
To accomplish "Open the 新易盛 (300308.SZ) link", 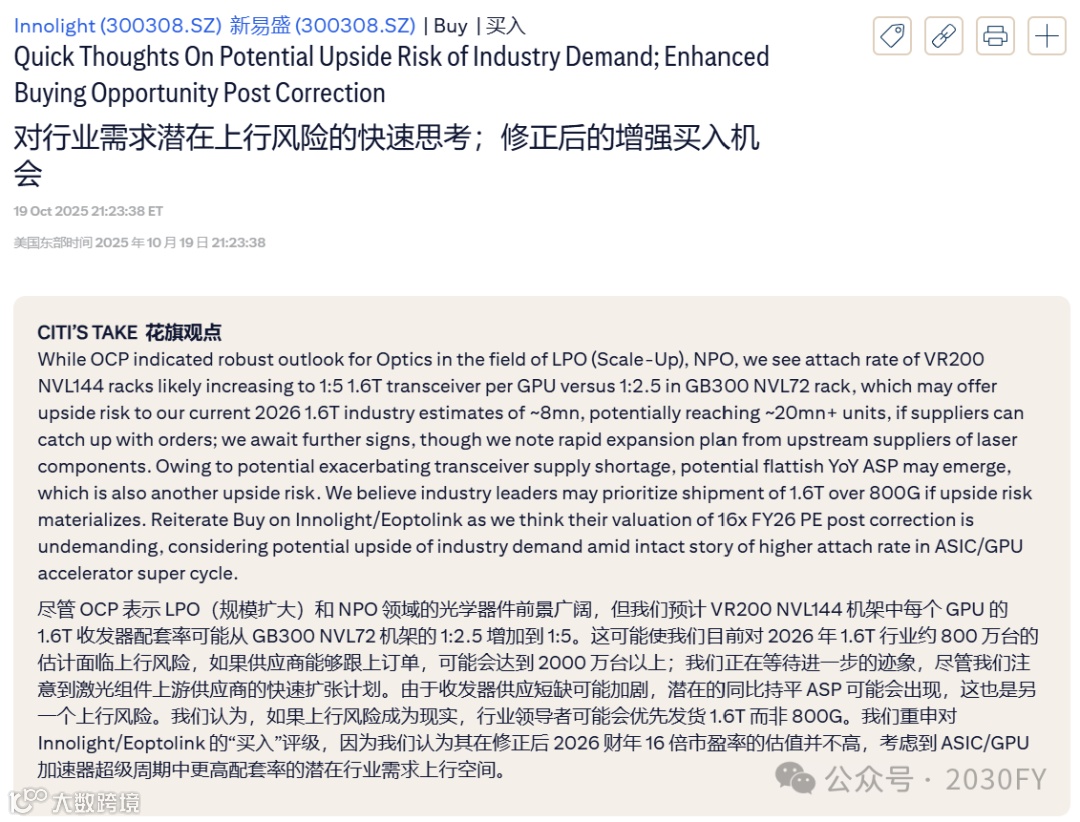I will coord(322,25).
